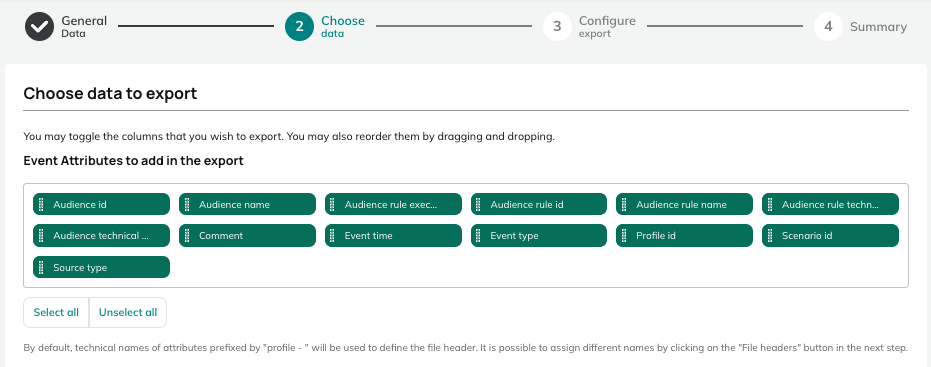
Task: Click the Choose data to export heading
Action: pyautogui.click(x=110, y=94)
